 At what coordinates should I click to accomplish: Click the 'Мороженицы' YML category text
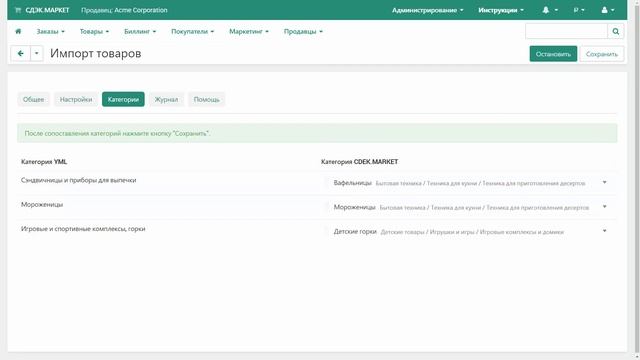(42, 204)
